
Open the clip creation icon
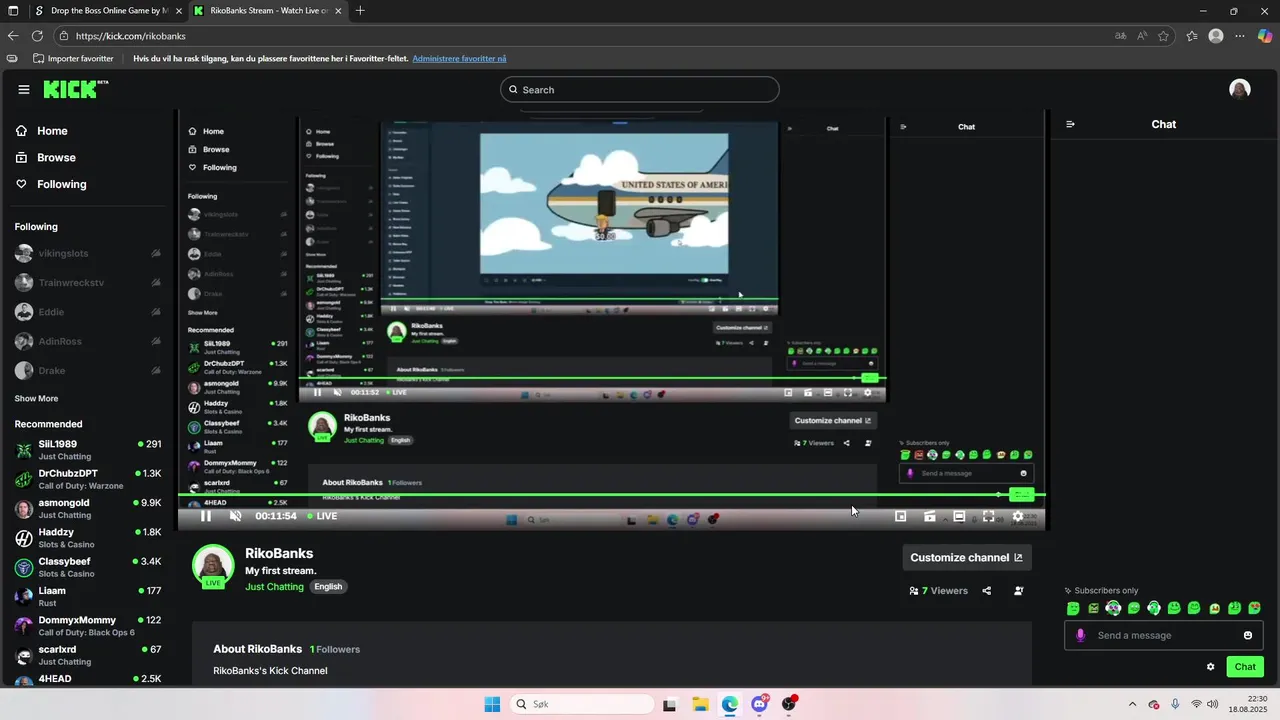(x=929, y=516)
